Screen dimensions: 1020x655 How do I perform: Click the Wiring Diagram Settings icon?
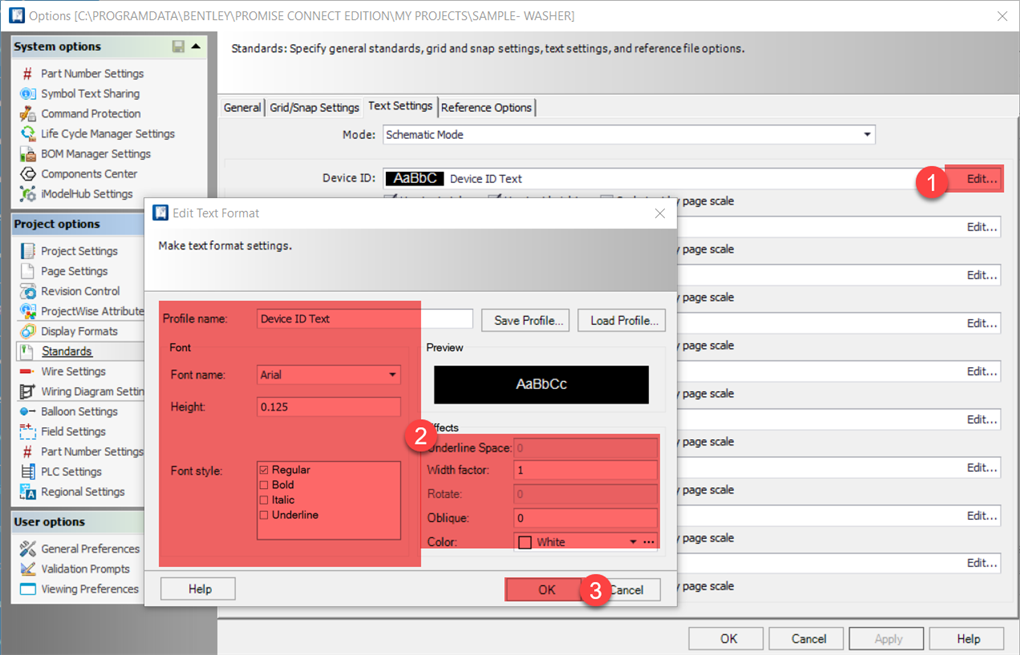click(27, 392)
